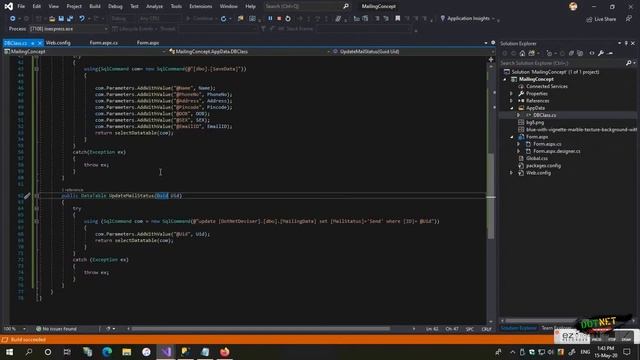Open File Explorer from the taskbar

(x=127, y=351)
